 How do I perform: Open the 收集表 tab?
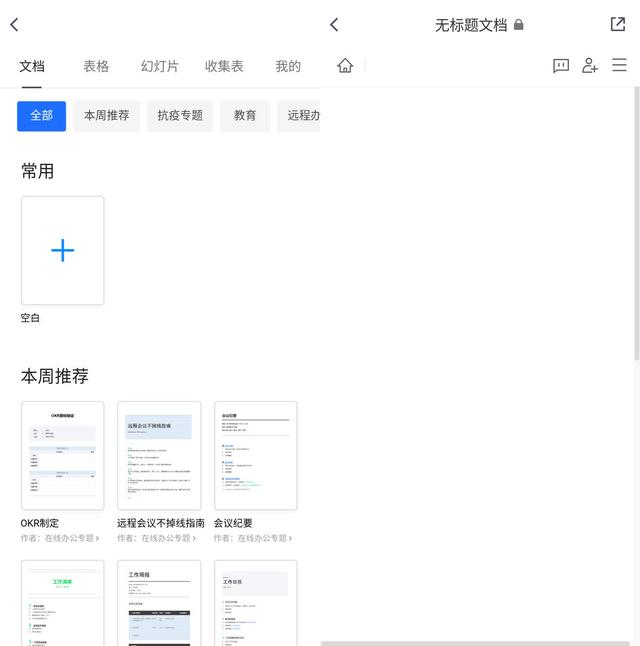coord(224,66)
